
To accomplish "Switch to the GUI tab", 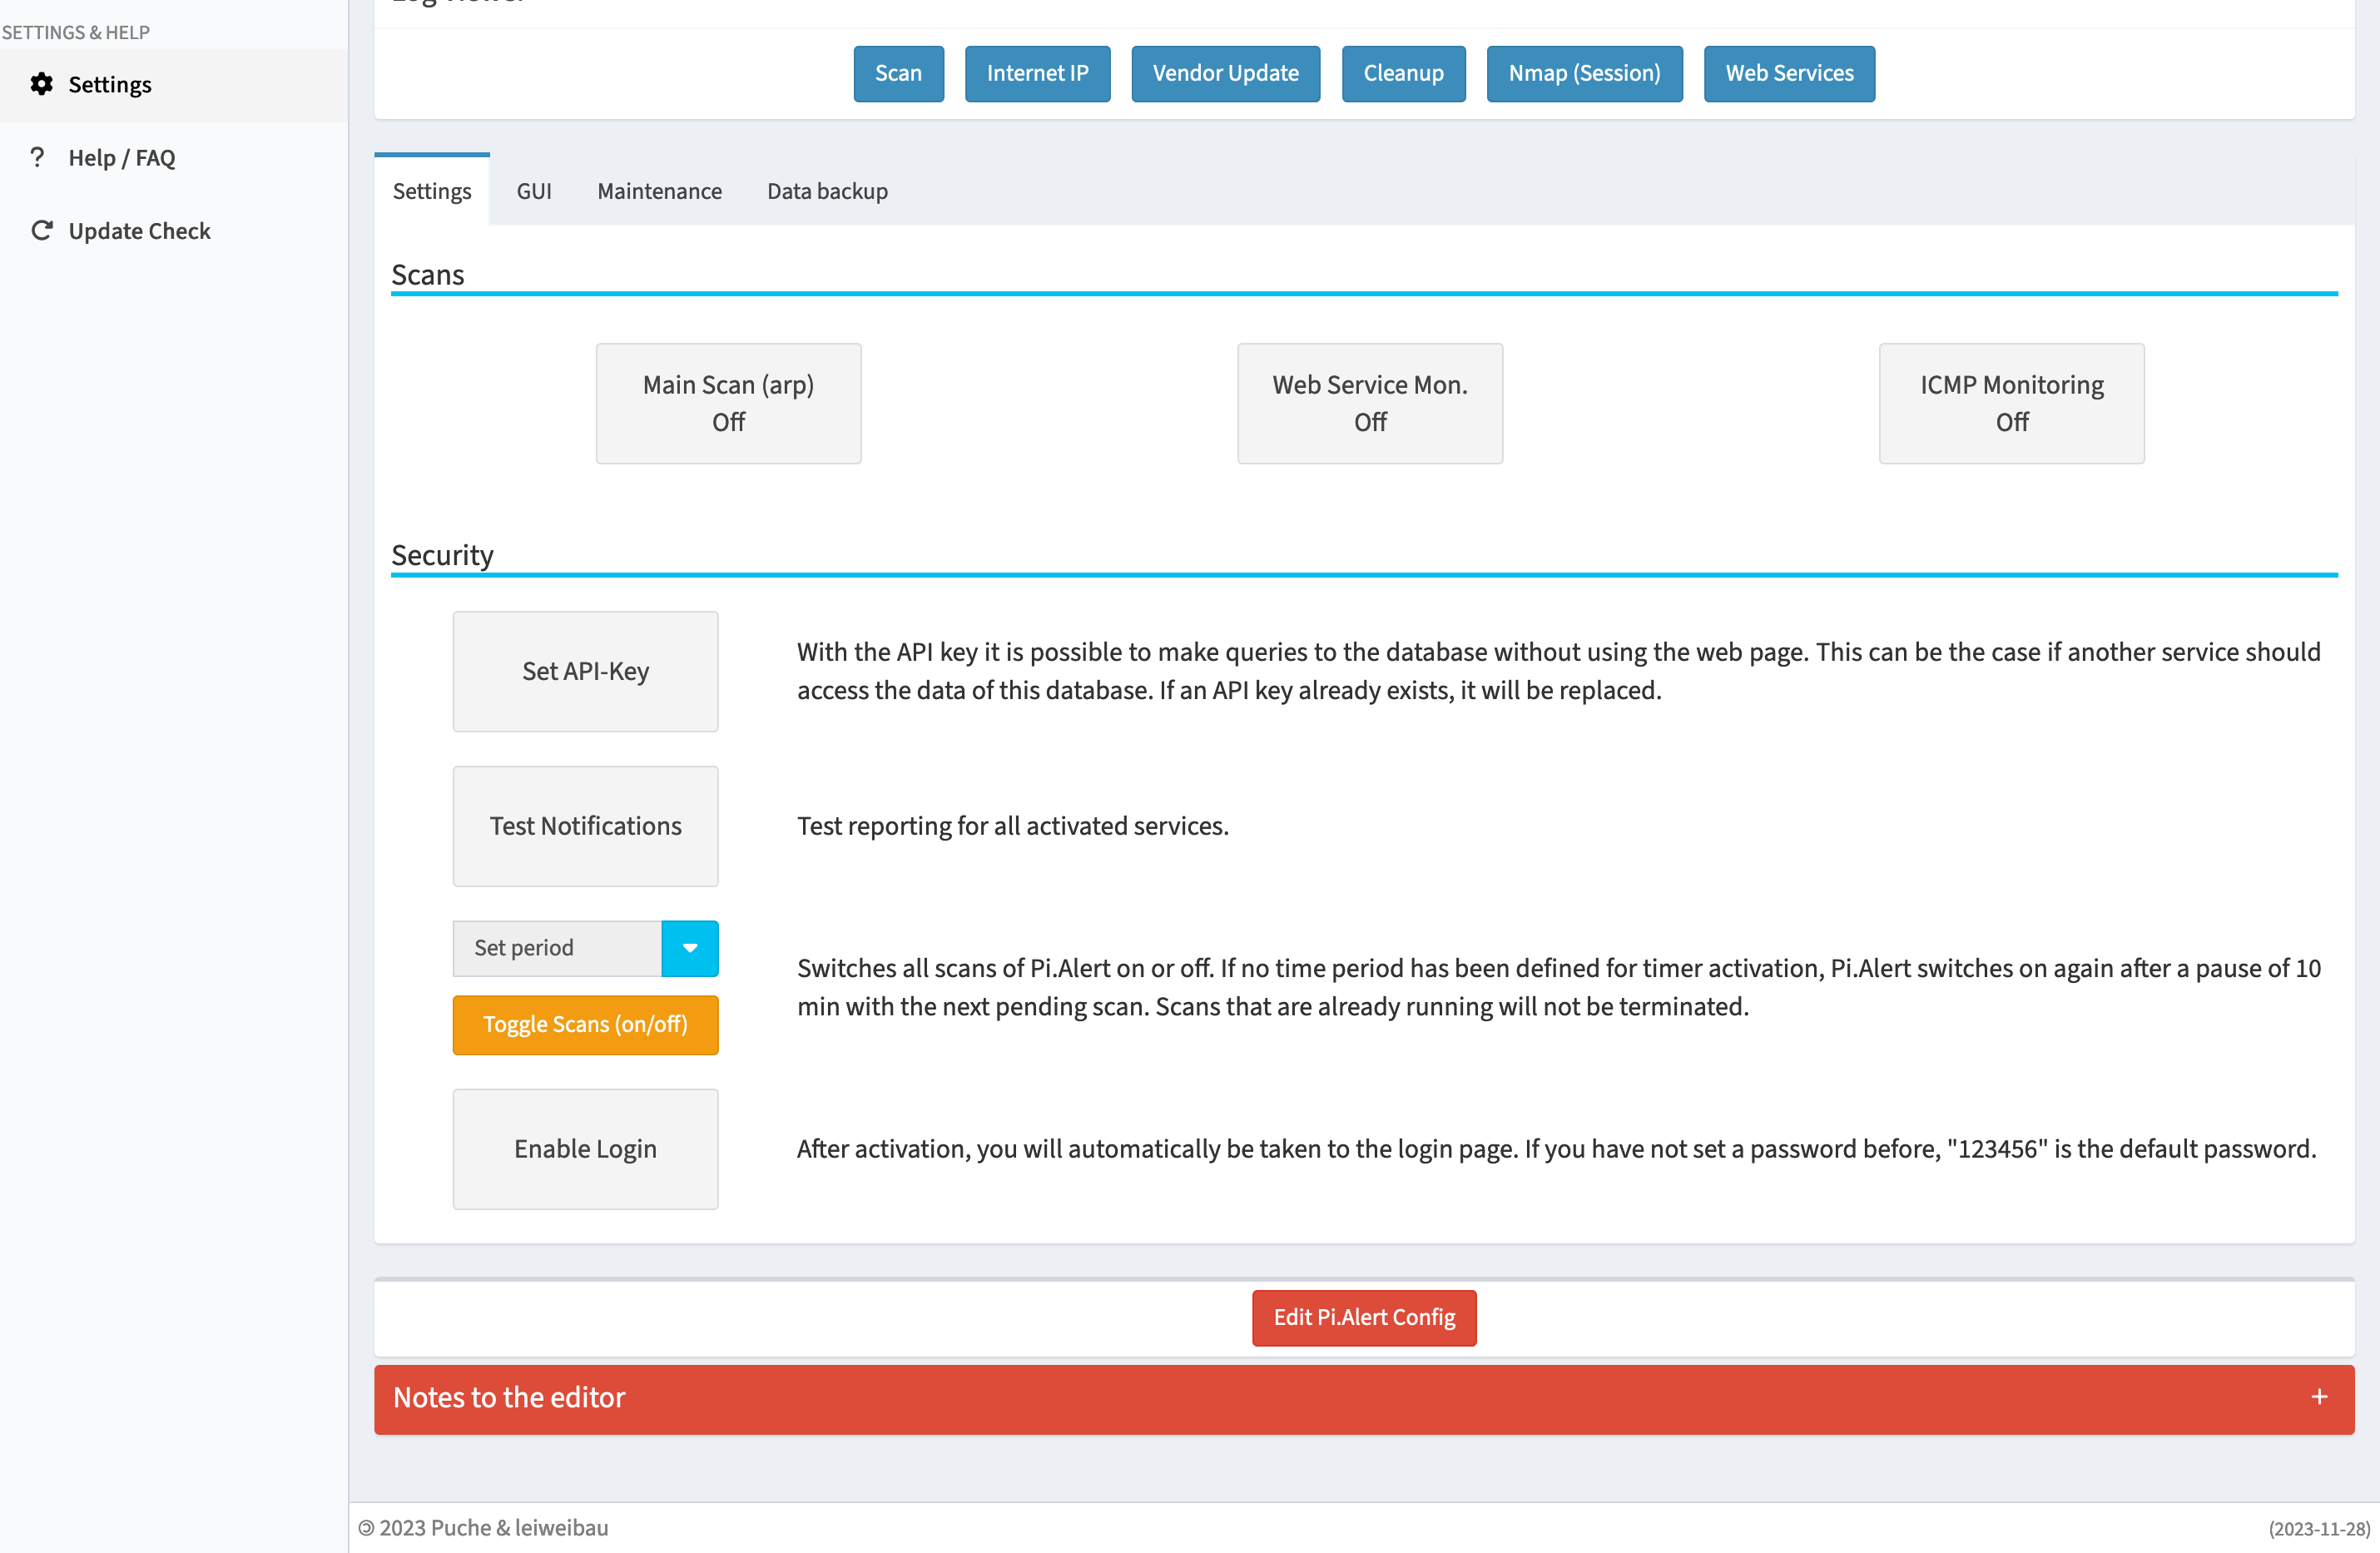I will pyautogui.click(x=533, y=191).
